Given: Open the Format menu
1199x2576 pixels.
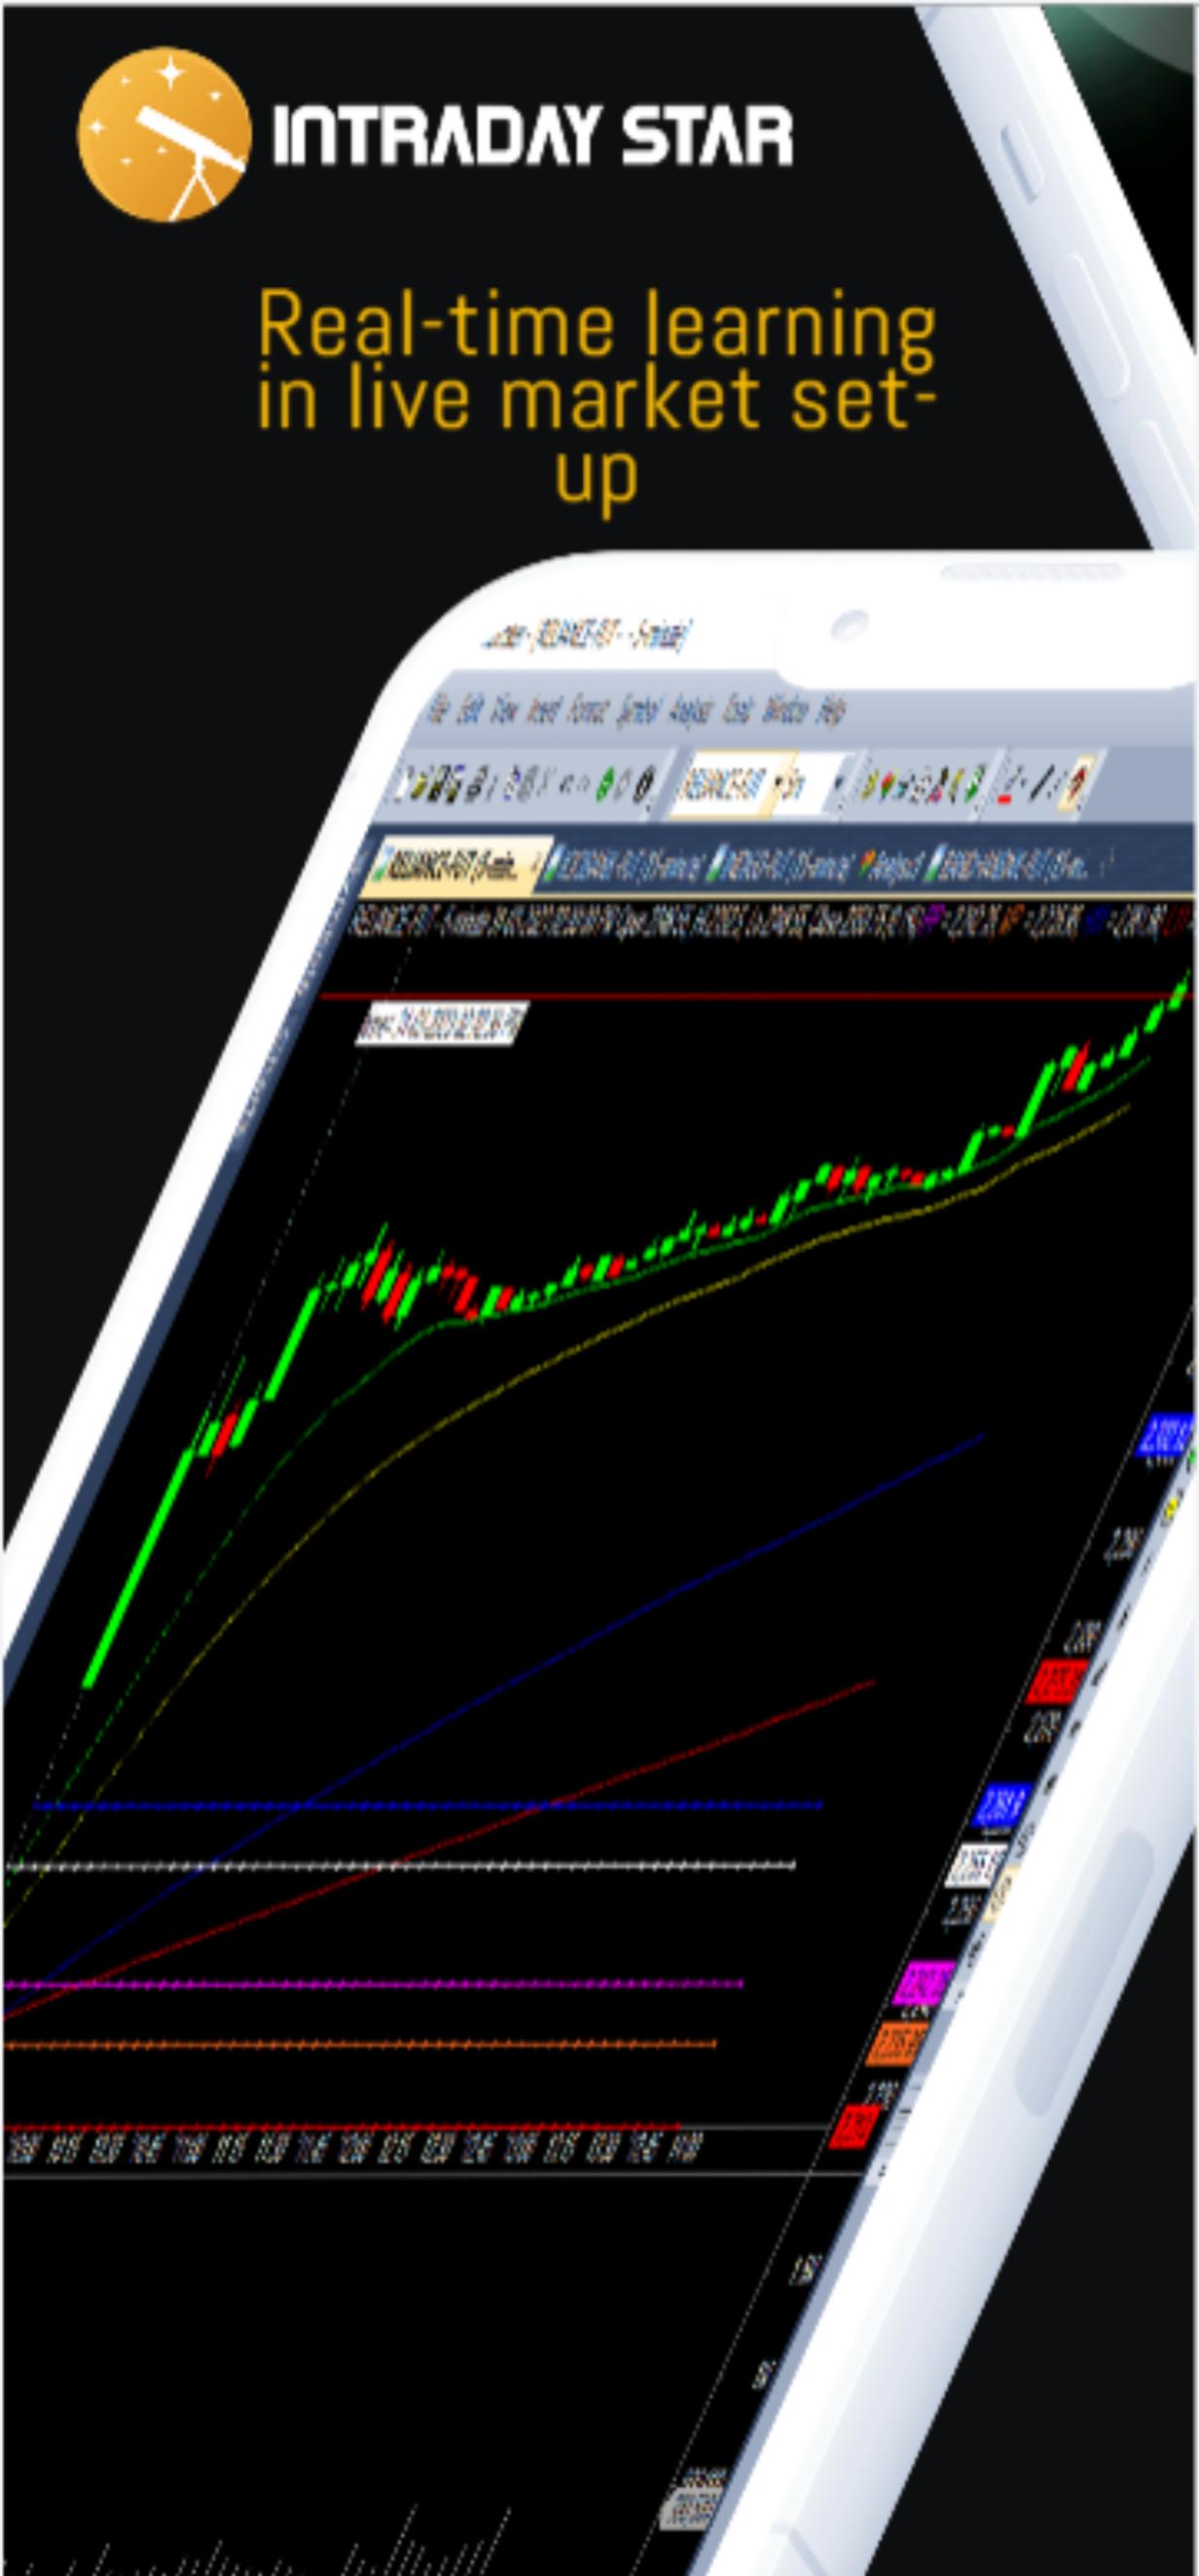Looking at the screenshot, I should (x=588, y=710).
